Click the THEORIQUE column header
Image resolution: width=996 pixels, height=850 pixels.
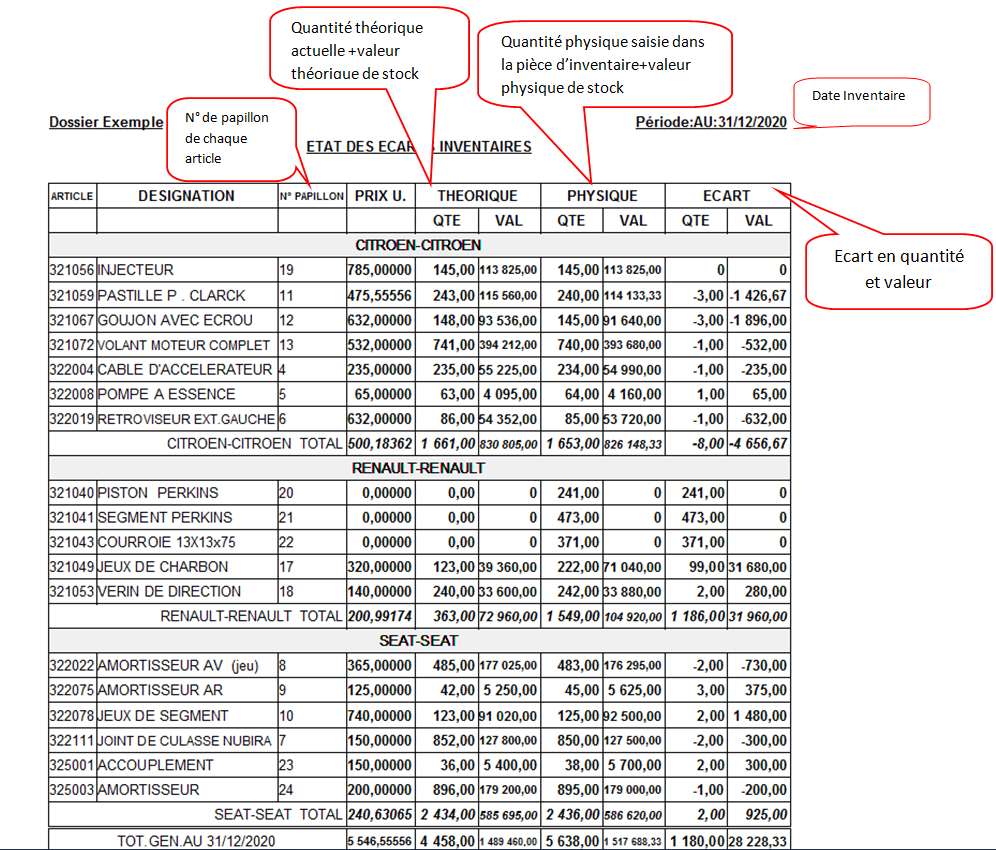point(478,196)
